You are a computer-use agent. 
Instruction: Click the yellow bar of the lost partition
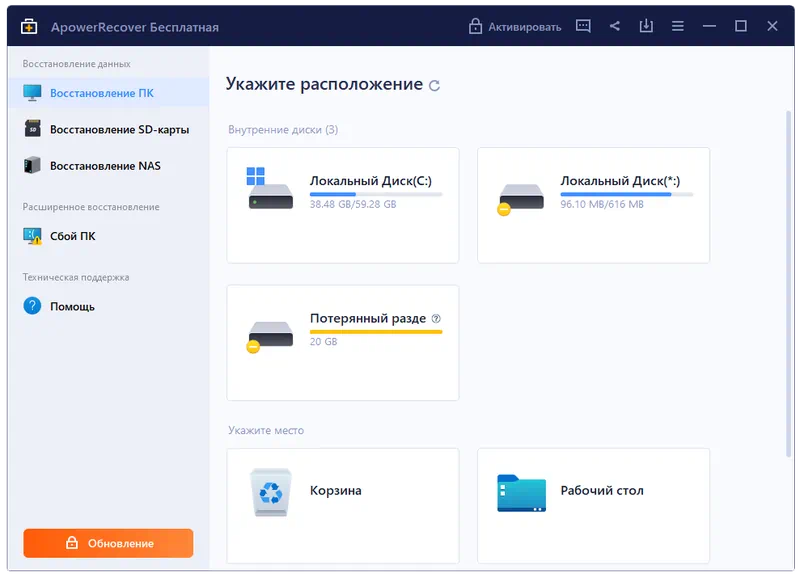[x=376, y=332]
